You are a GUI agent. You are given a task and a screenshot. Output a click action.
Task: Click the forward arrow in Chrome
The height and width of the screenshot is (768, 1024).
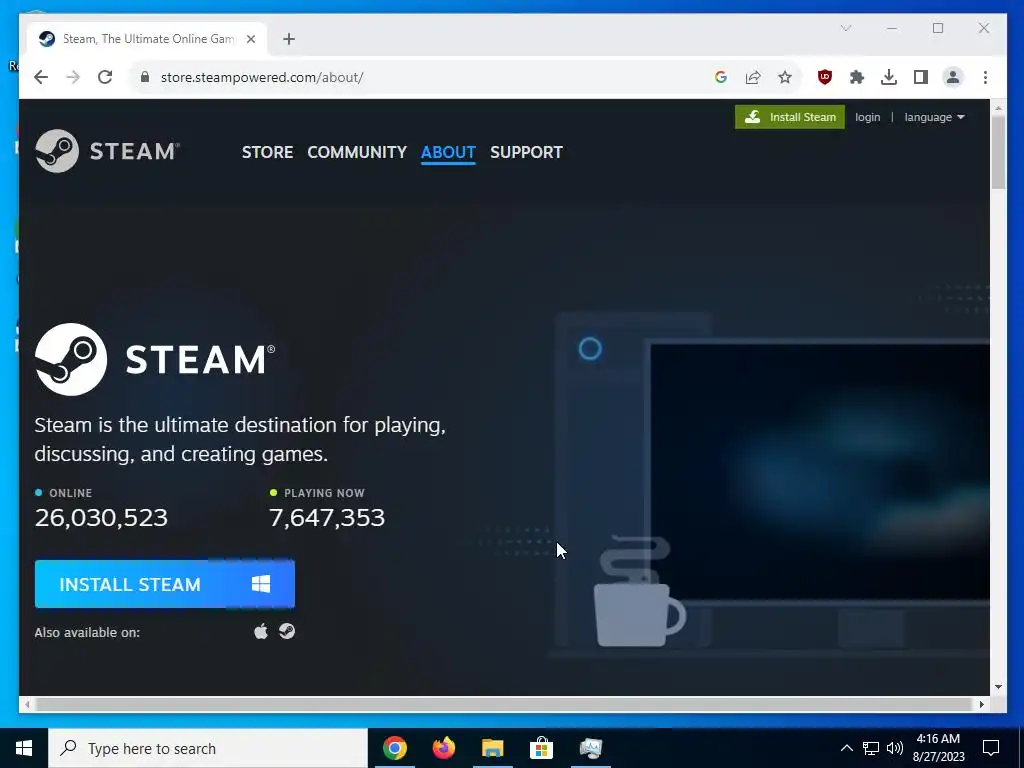click(73, 77)
